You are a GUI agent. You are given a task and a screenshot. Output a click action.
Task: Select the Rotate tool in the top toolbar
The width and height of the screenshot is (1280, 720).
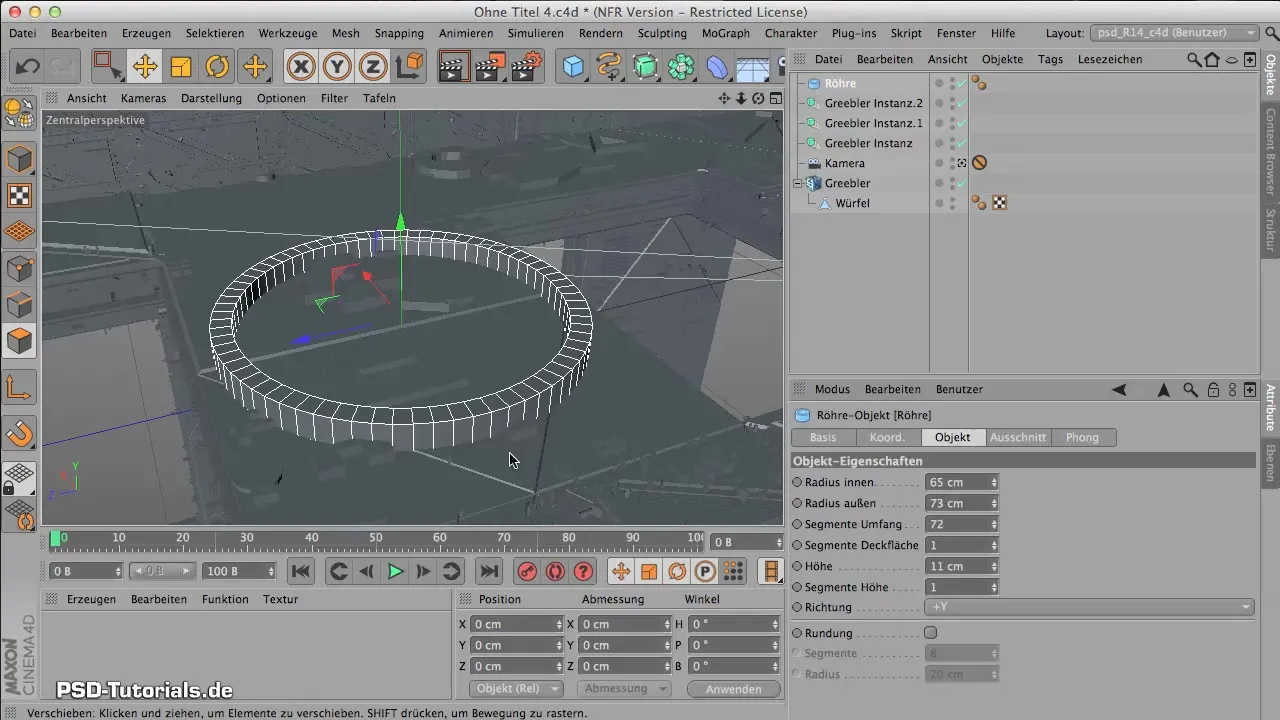[x=217, y=67]
